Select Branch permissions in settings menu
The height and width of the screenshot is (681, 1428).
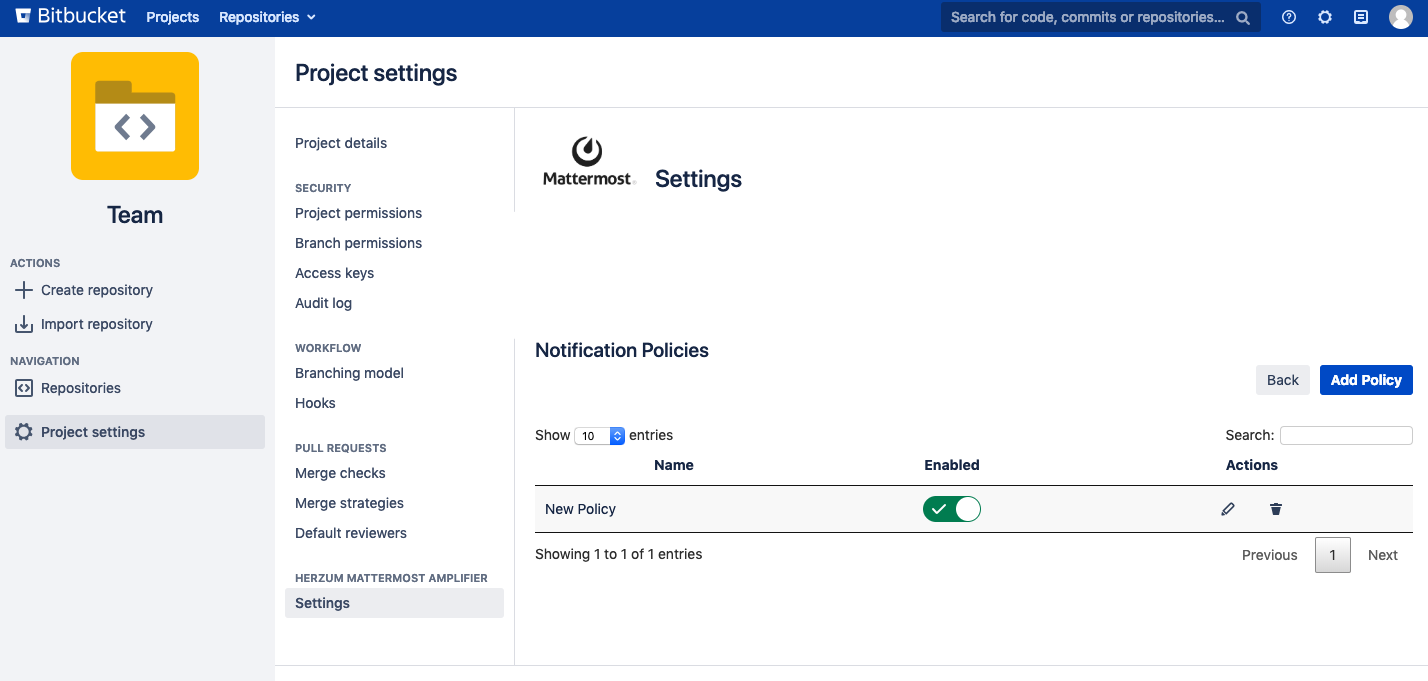coord(358,243)
